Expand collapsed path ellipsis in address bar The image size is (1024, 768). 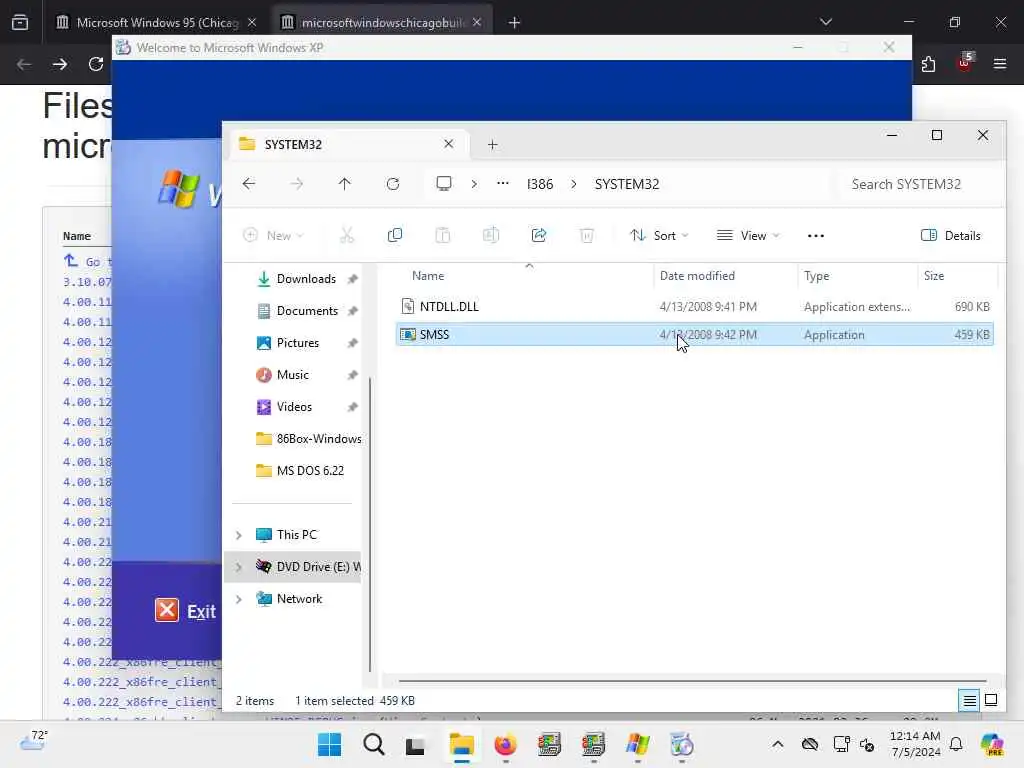pyautogui.click(x=502, y=184)
